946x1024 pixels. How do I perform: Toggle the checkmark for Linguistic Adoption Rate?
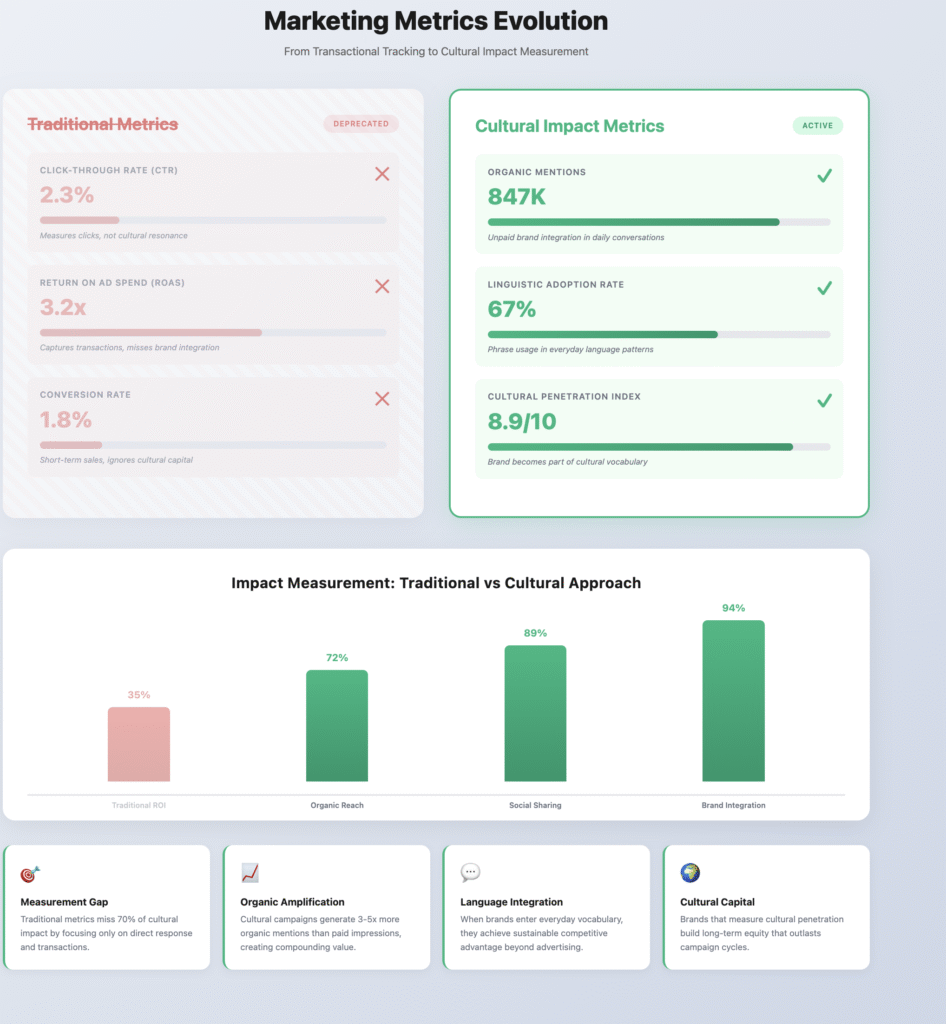coord(824,288)
